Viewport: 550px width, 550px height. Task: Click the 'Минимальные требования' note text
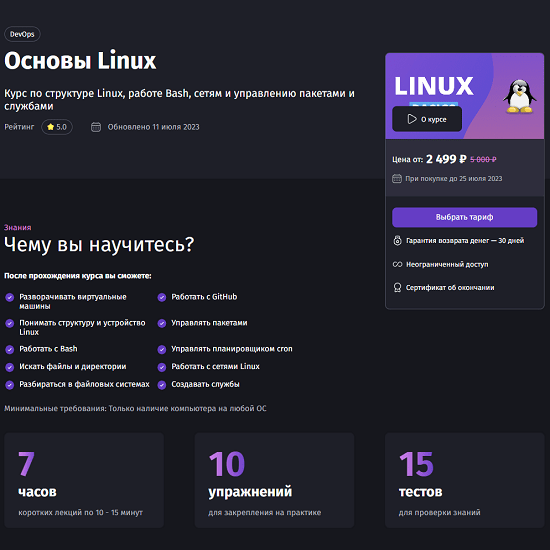135,408
